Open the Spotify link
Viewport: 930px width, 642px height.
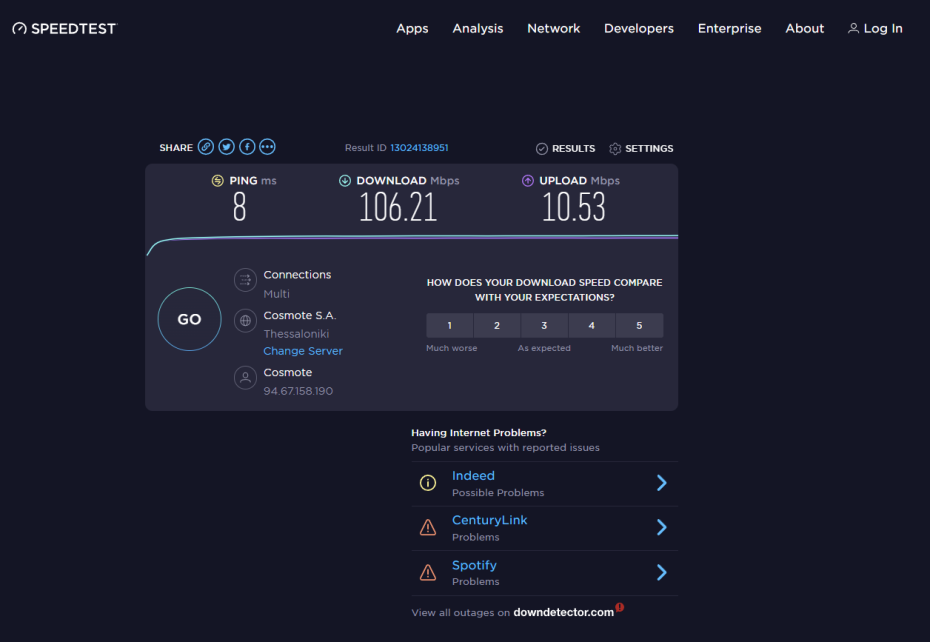point(474,565)
